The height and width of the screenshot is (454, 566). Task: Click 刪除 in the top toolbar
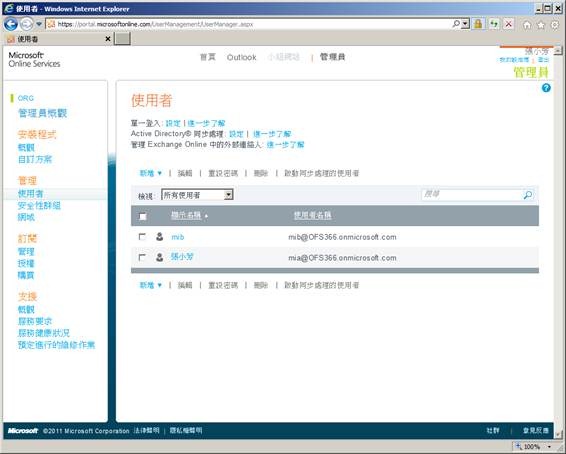(x=261, y=173)
